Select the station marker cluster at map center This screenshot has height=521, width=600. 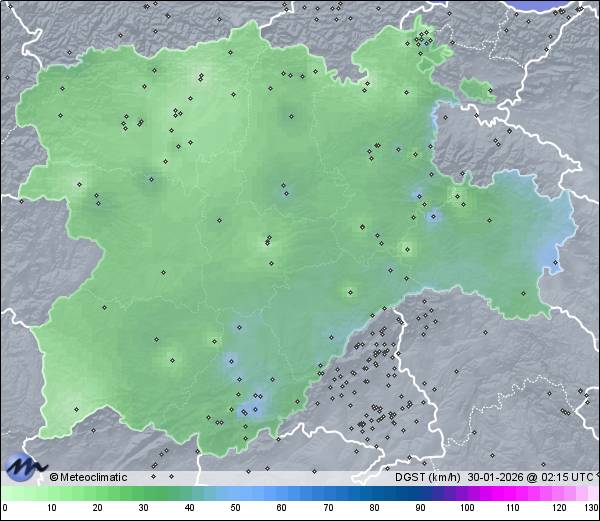click(267, 240)
